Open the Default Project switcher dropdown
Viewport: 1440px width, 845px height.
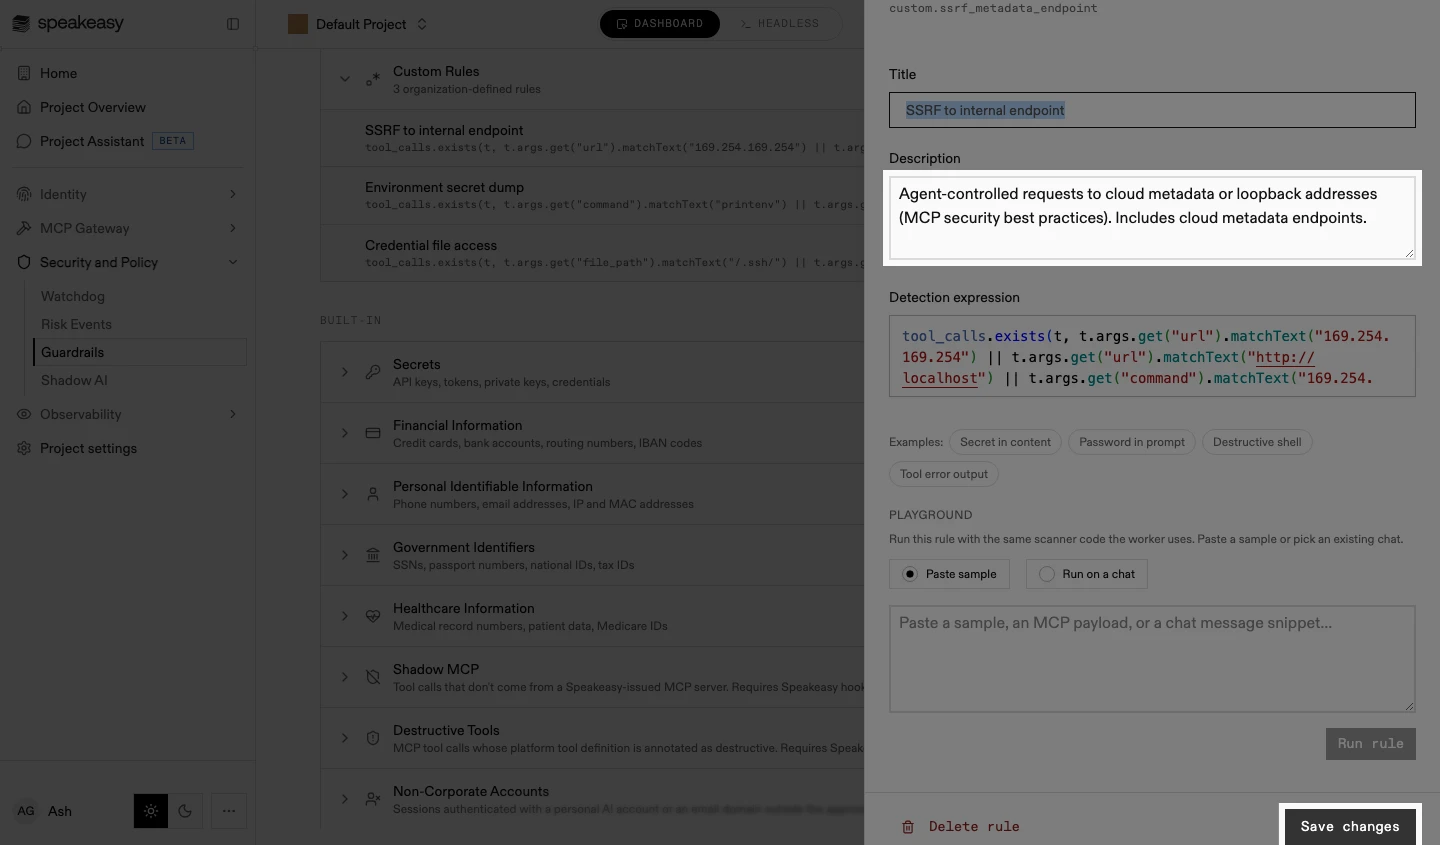358,24
